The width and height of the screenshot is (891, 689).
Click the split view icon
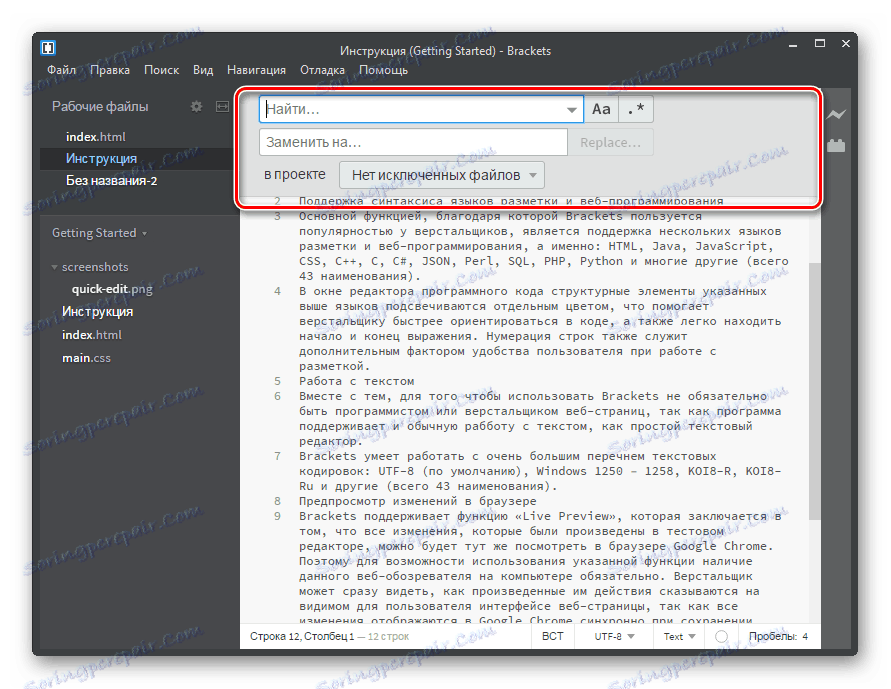coord(222,106)
